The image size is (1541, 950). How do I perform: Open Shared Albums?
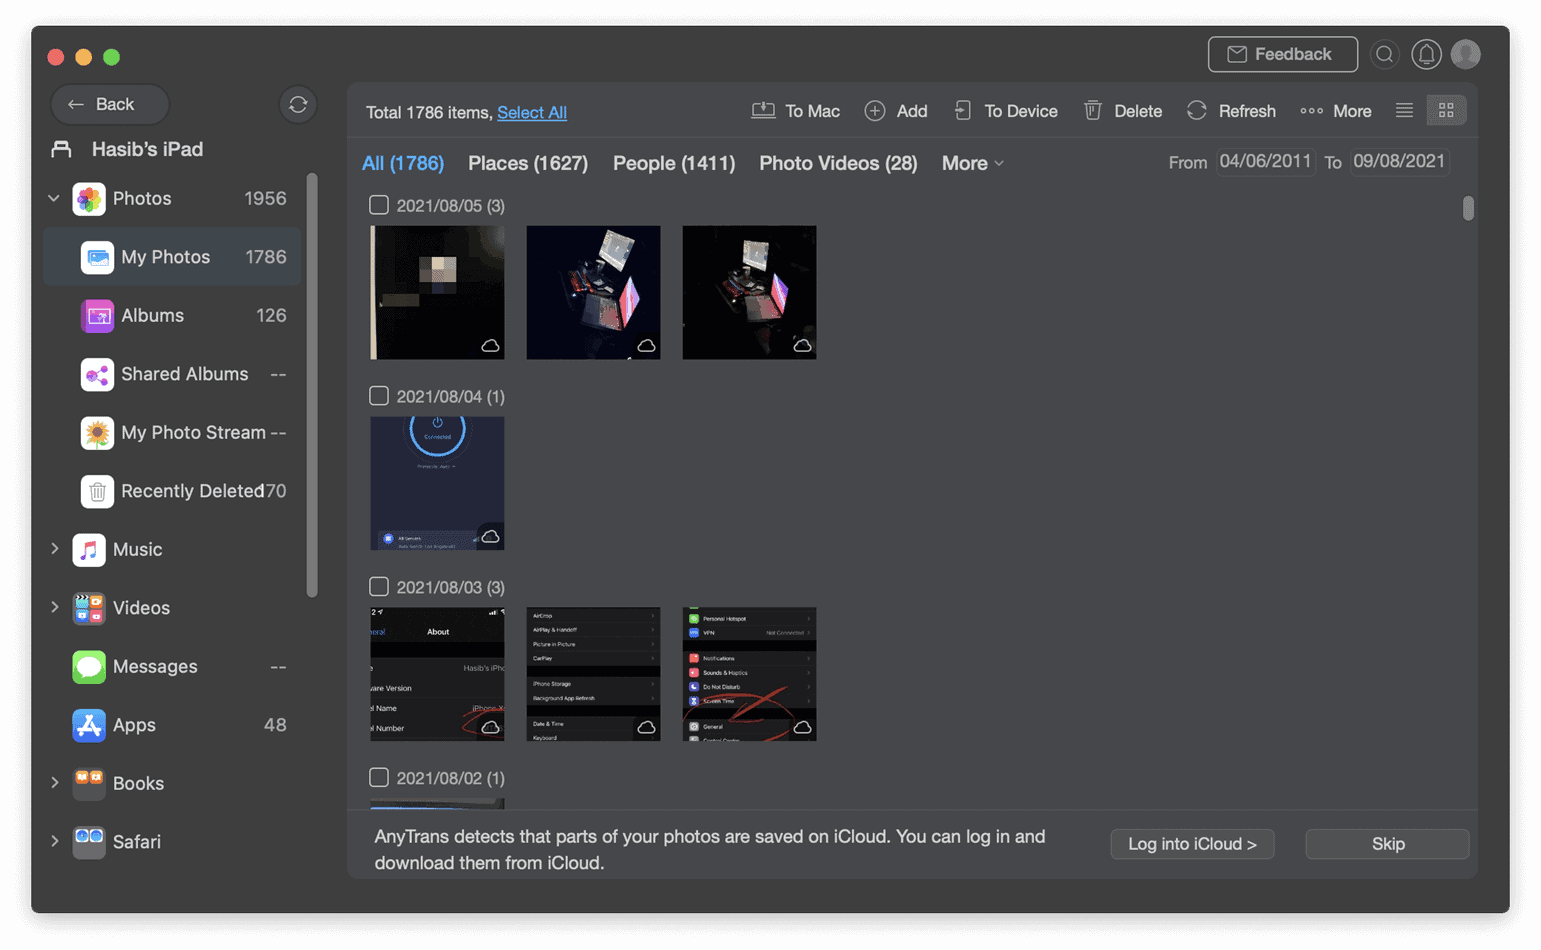pos(184,374)
